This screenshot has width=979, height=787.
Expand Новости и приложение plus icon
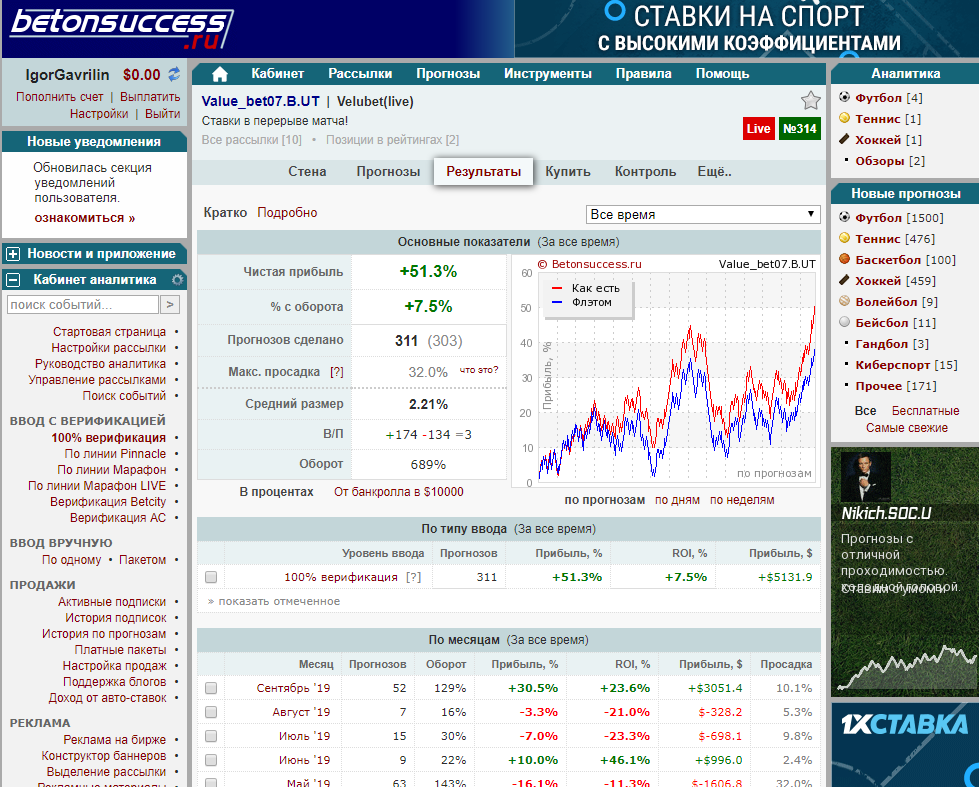tap(12, 254)
